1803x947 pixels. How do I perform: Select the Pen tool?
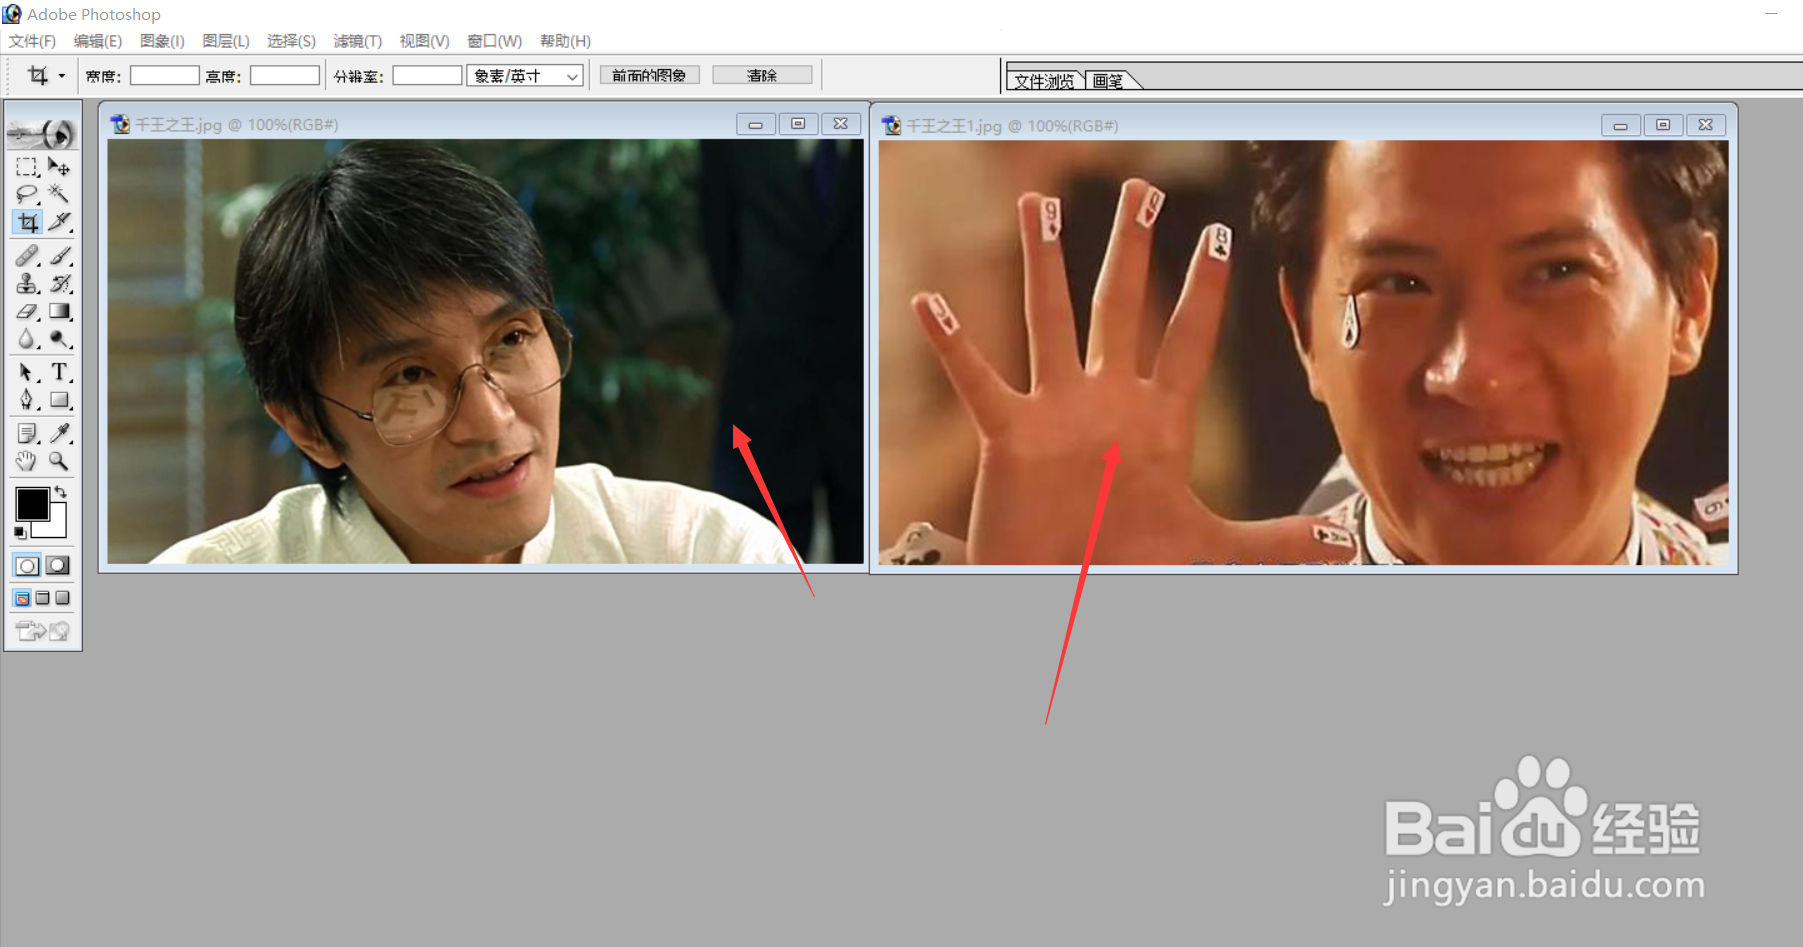[x=27, y=400]
